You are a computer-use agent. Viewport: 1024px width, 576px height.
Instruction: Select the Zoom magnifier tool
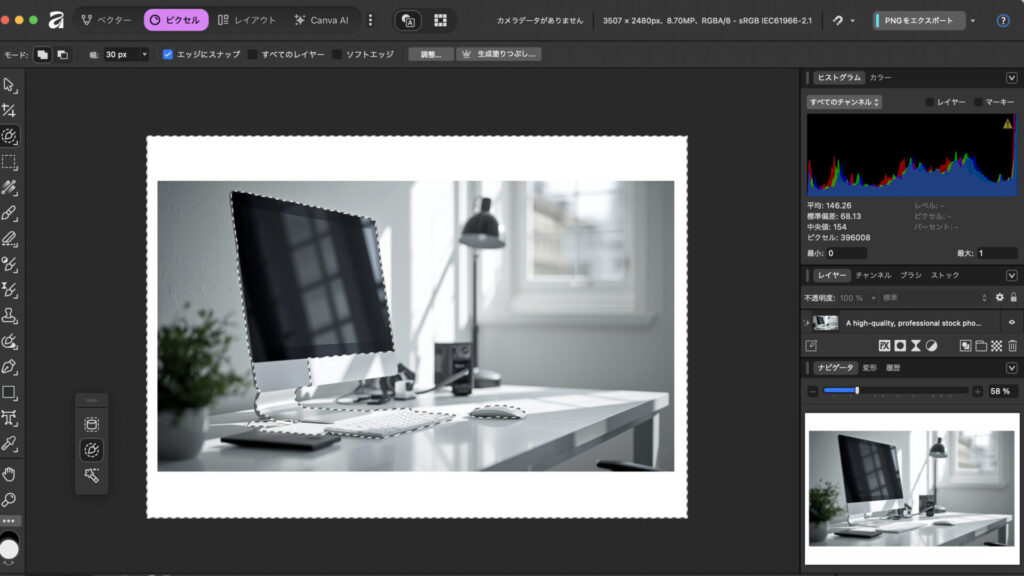[10, 499]
